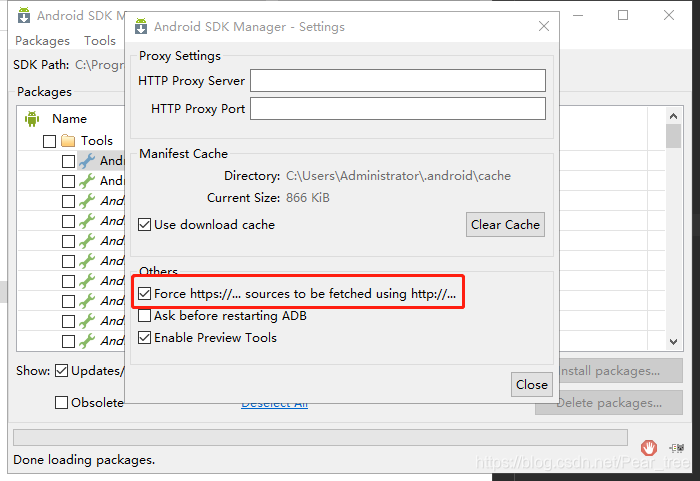
Task: Click the Delete packages button
Action: pyautogui.click(x=609, y=403)
